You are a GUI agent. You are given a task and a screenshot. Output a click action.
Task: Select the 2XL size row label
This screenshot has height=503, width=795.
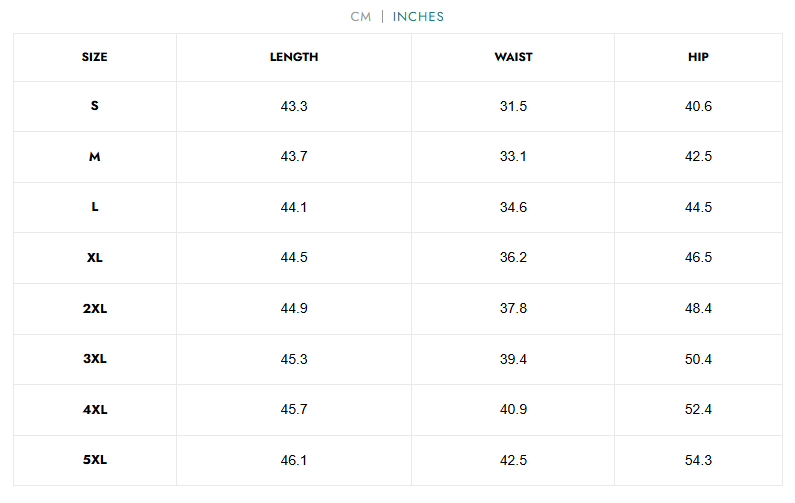[95, 308]
